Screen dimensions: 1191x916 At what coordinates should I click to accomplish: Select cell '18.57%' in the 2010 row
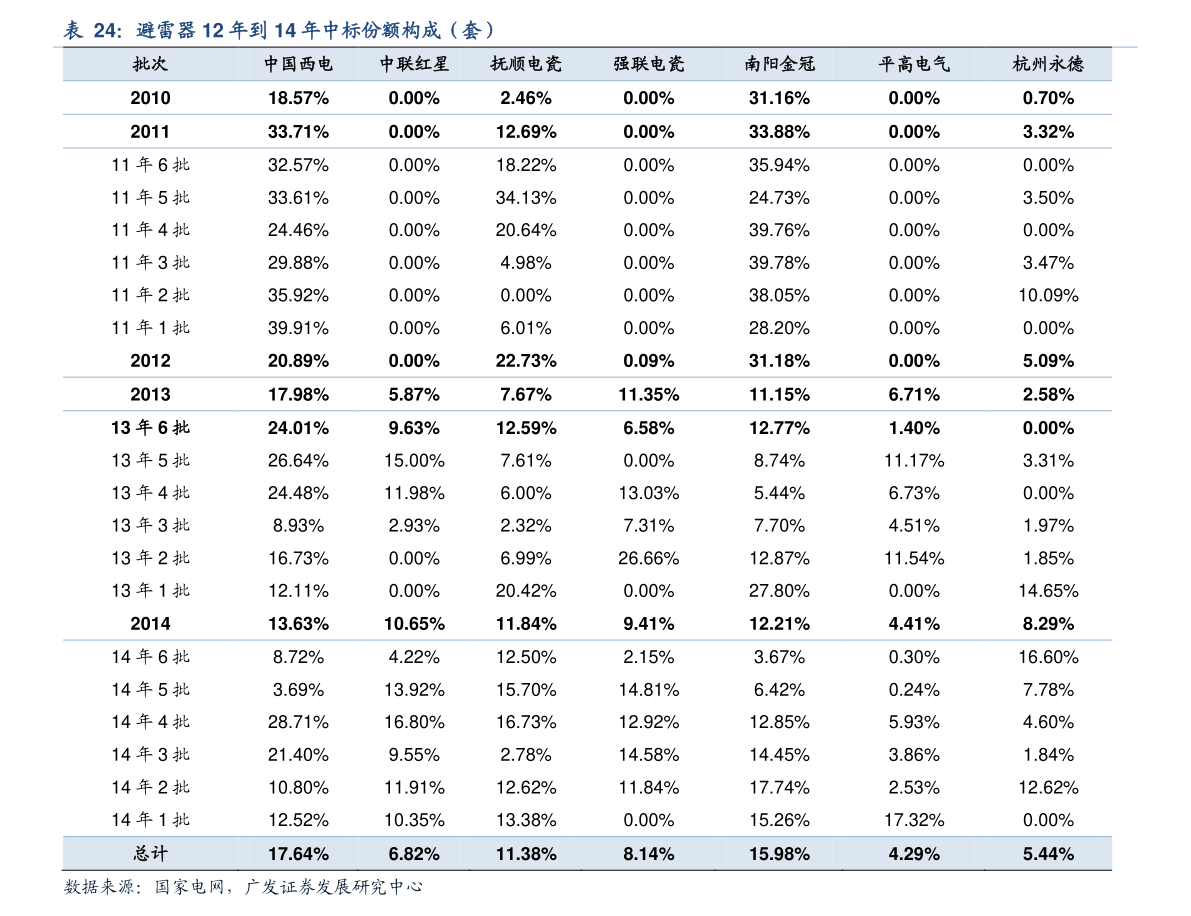[298, 98]
